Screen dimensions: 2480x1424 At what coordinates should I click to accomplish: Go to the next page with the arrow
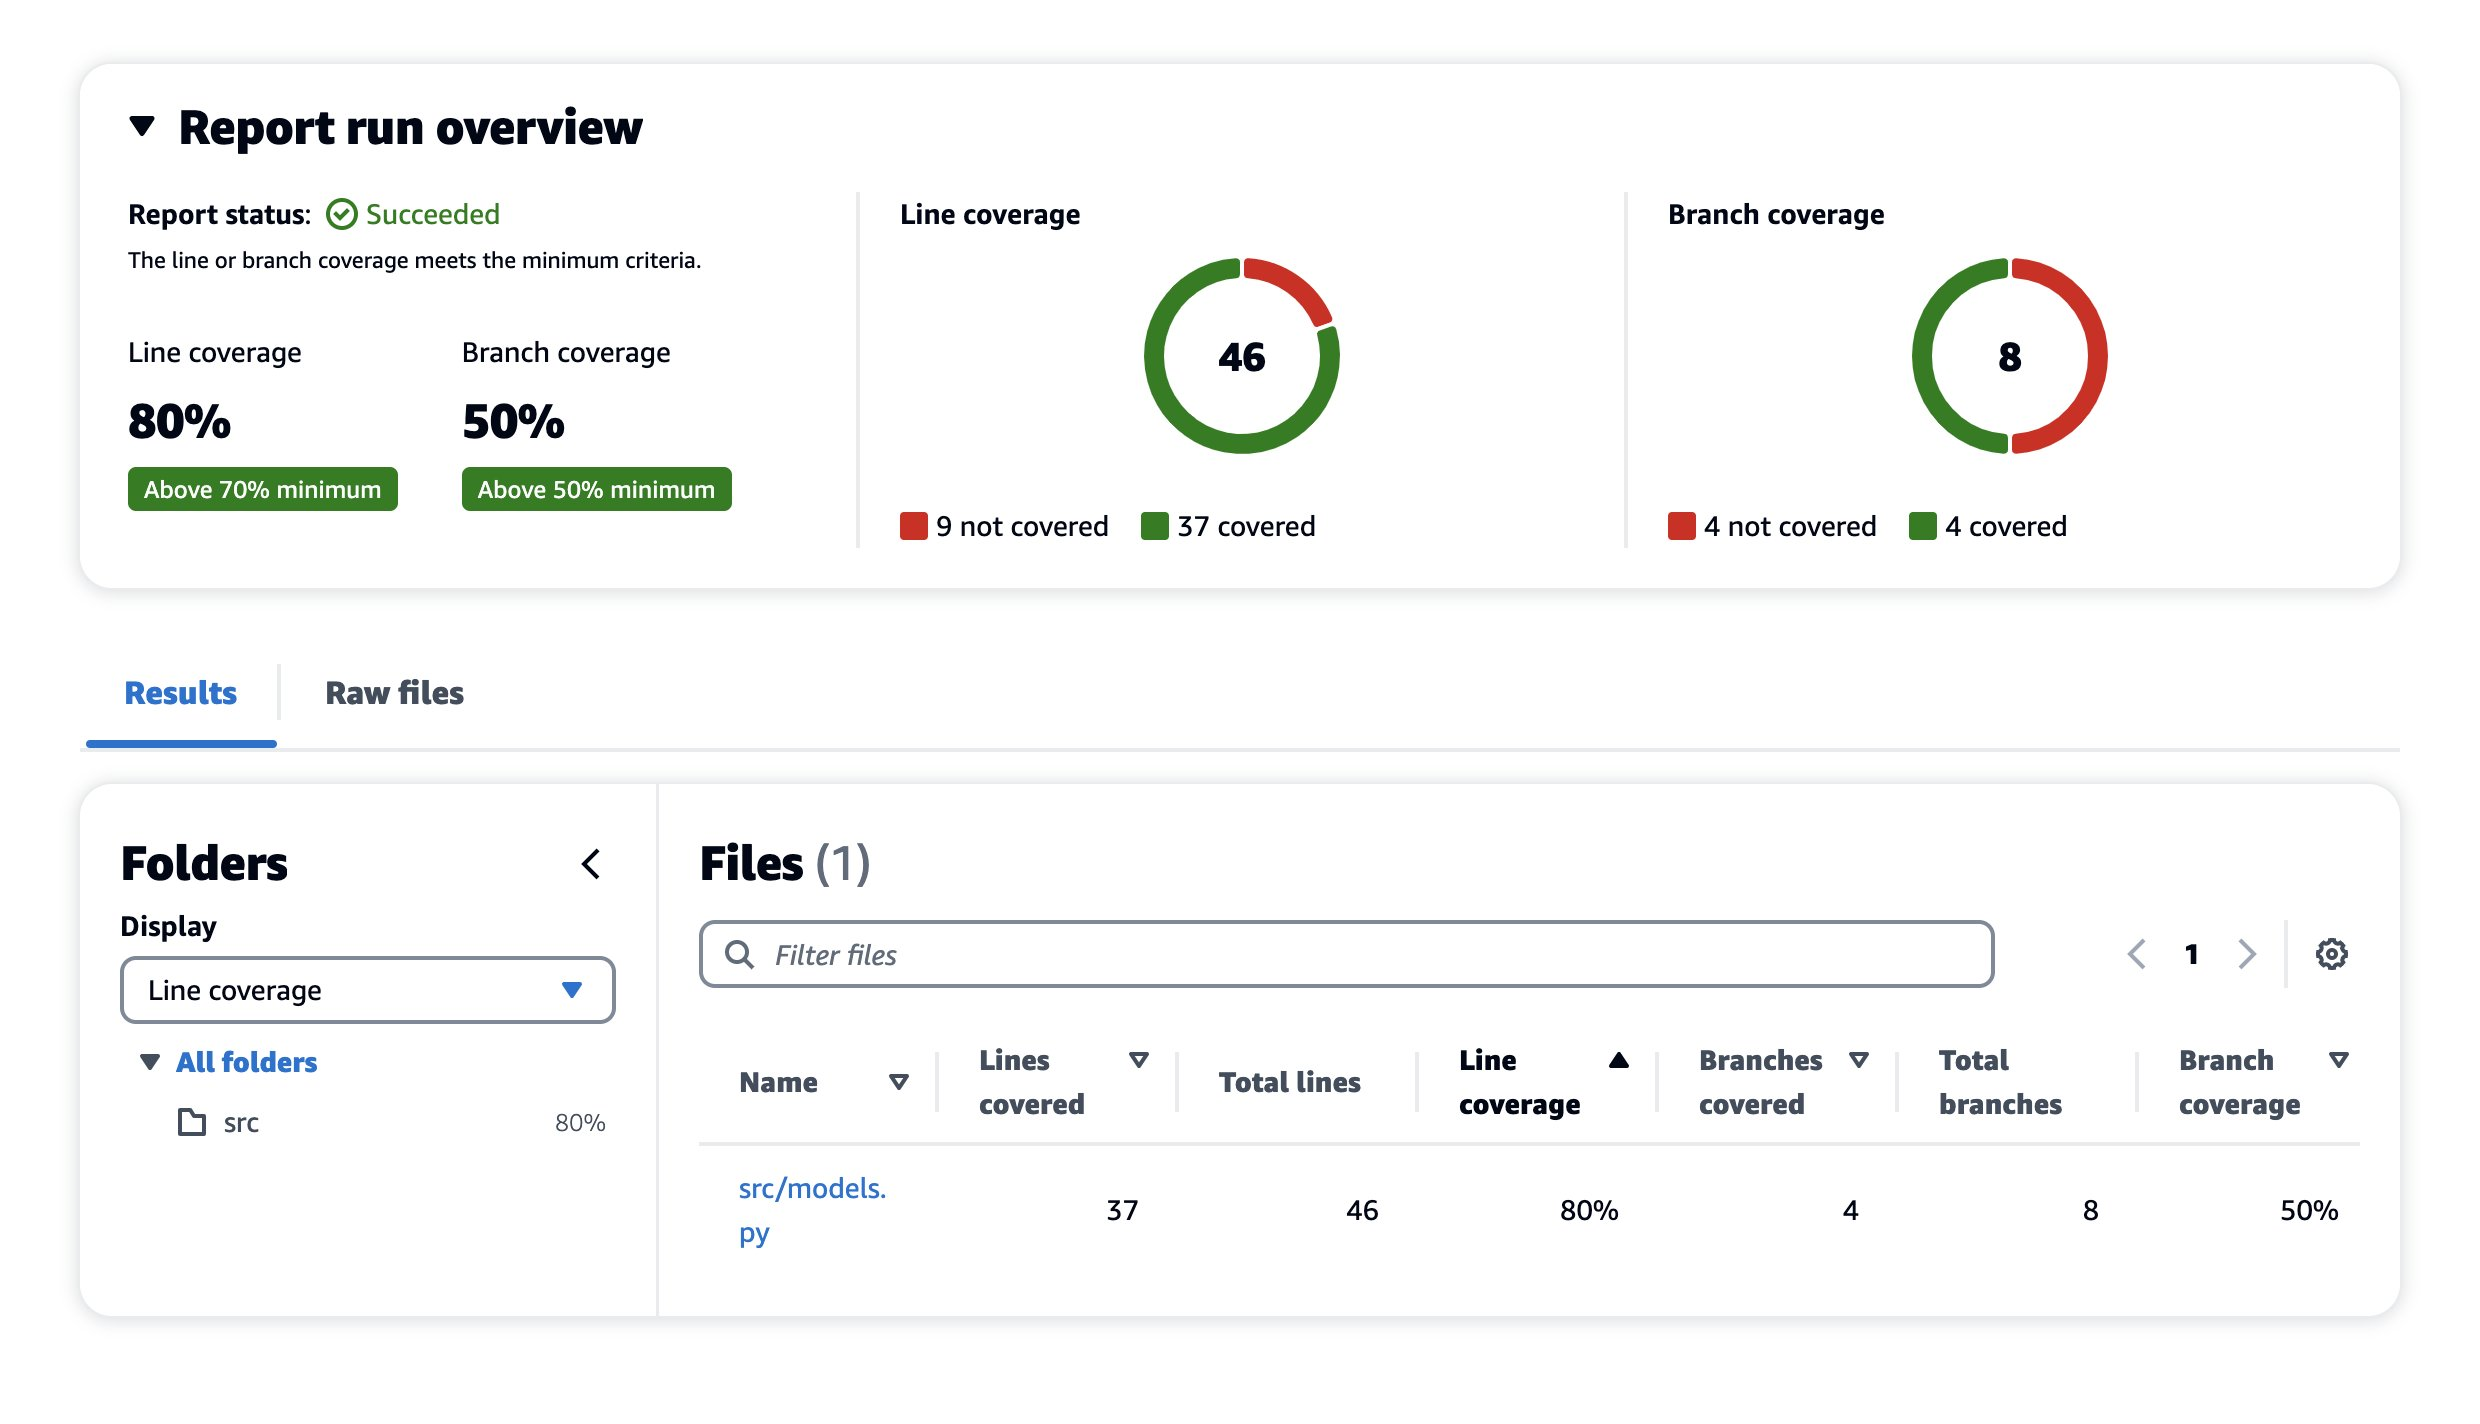tap(2247, 954)
